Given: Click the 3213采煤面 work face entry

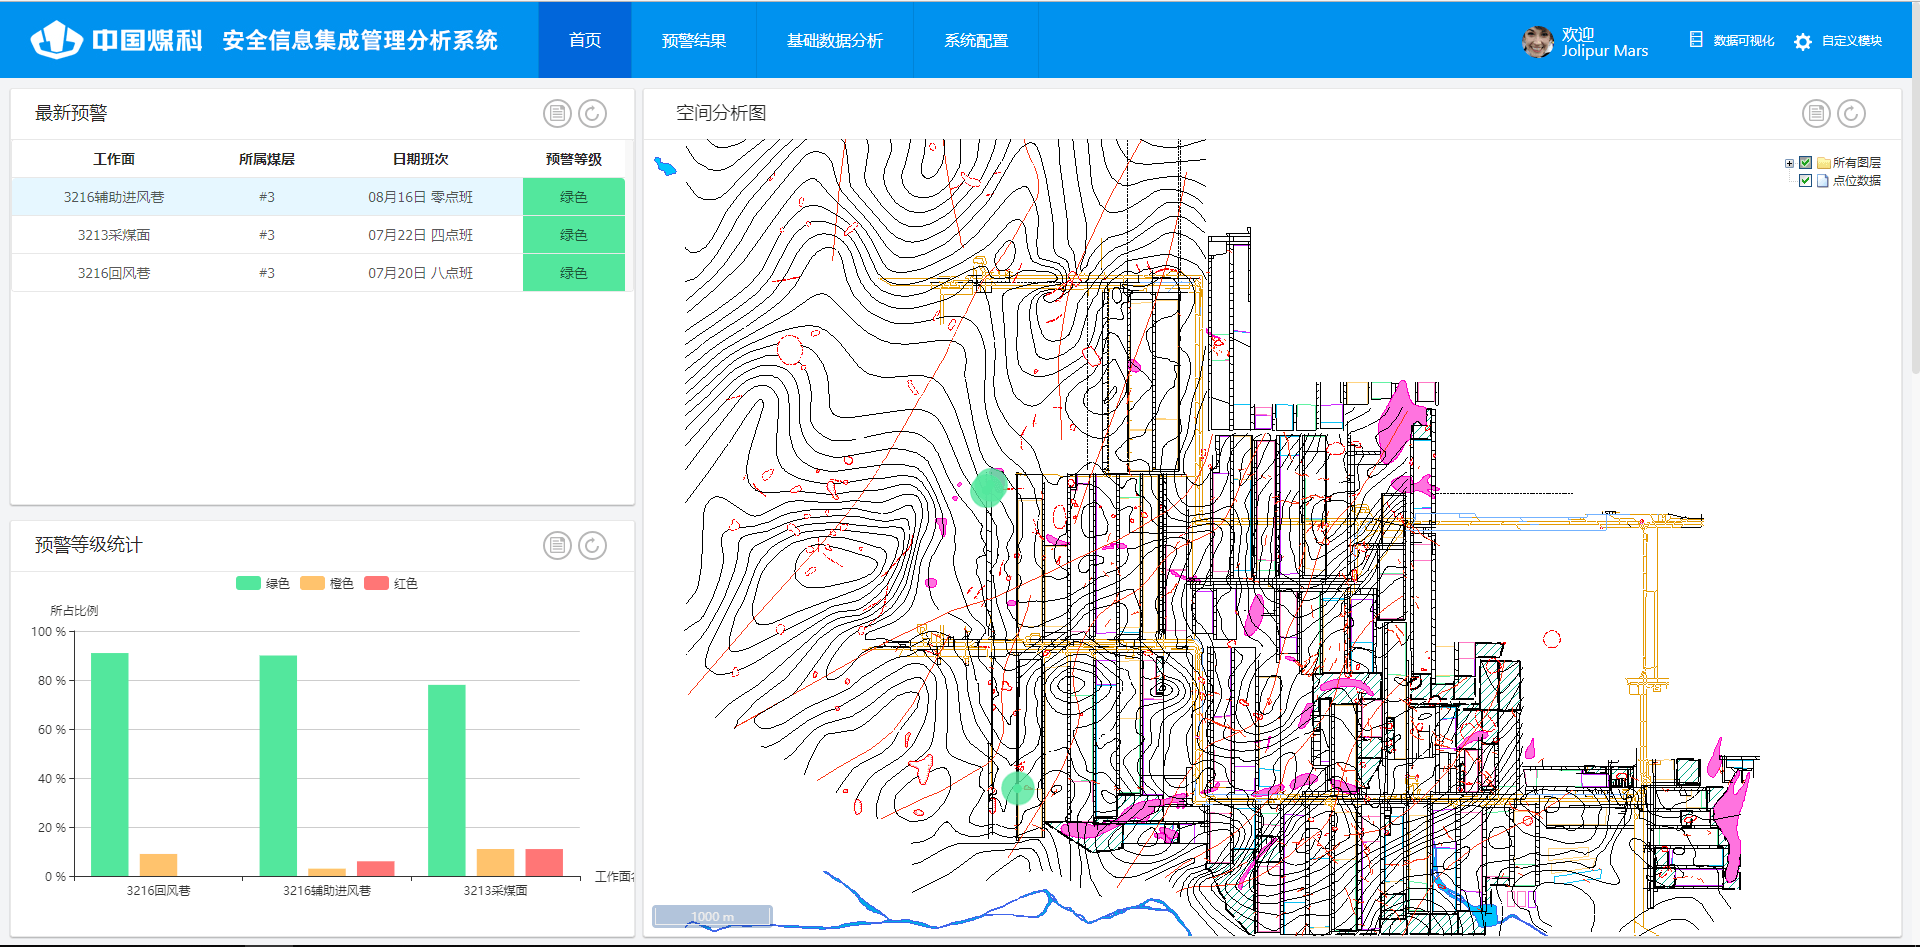Looking at the screenshot, I should coord(114,235).
